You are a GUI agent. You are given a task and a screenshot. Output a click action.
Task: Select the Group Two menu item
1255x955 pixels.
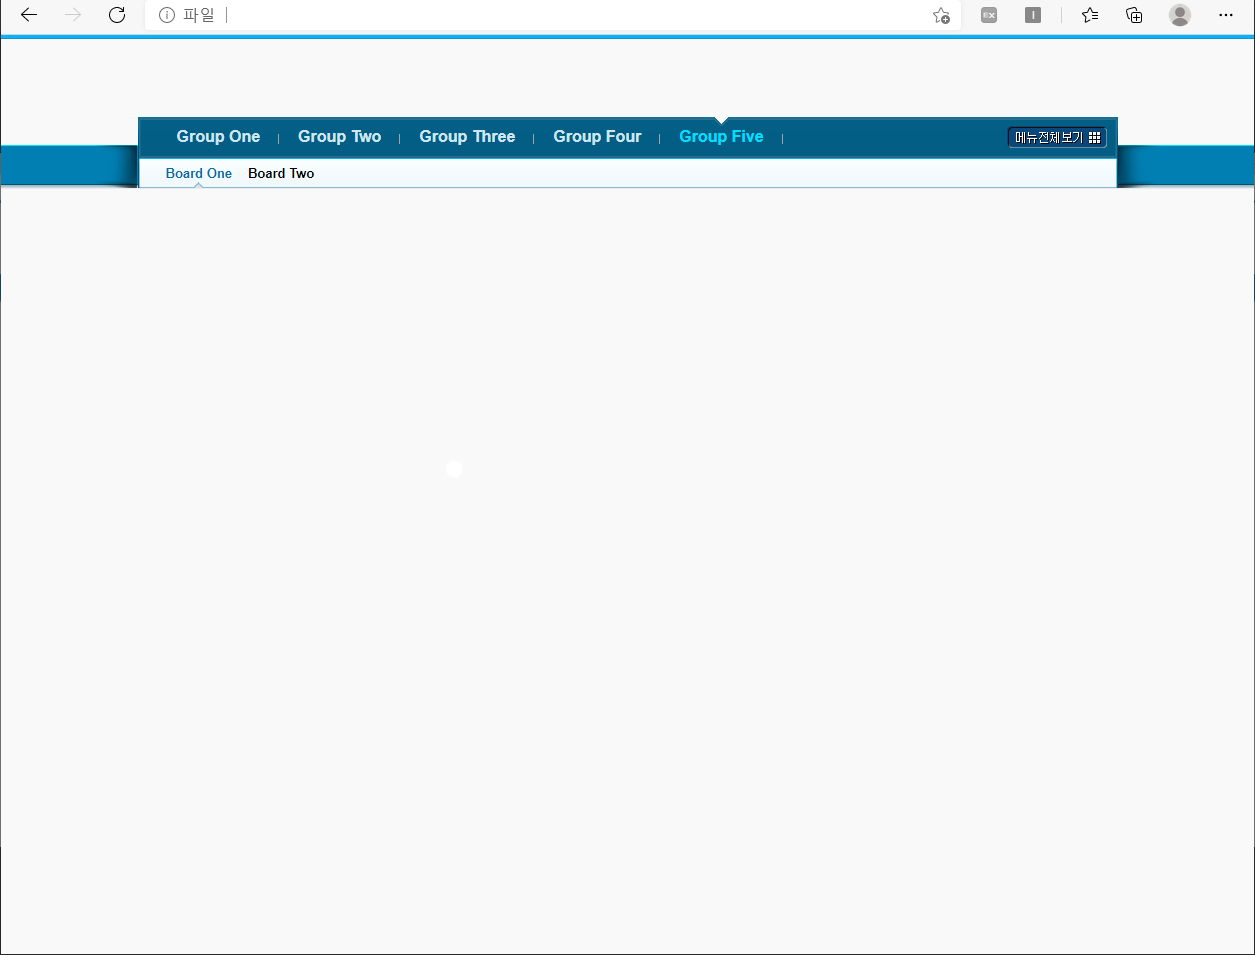pyautogui.click(x=339, y=137)
